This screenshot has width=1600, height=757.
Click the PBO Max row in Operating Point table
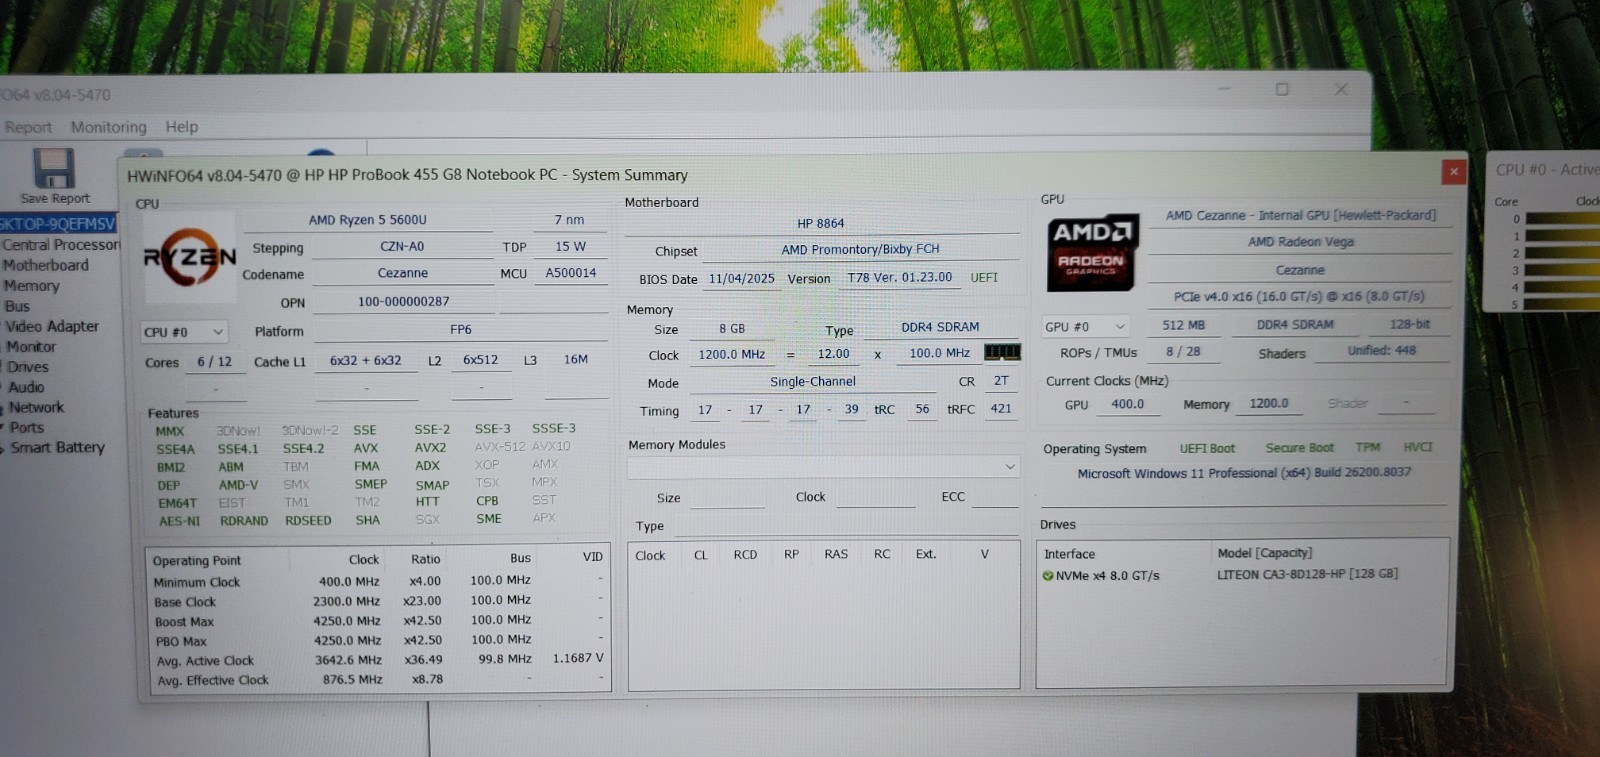(378, 641)
